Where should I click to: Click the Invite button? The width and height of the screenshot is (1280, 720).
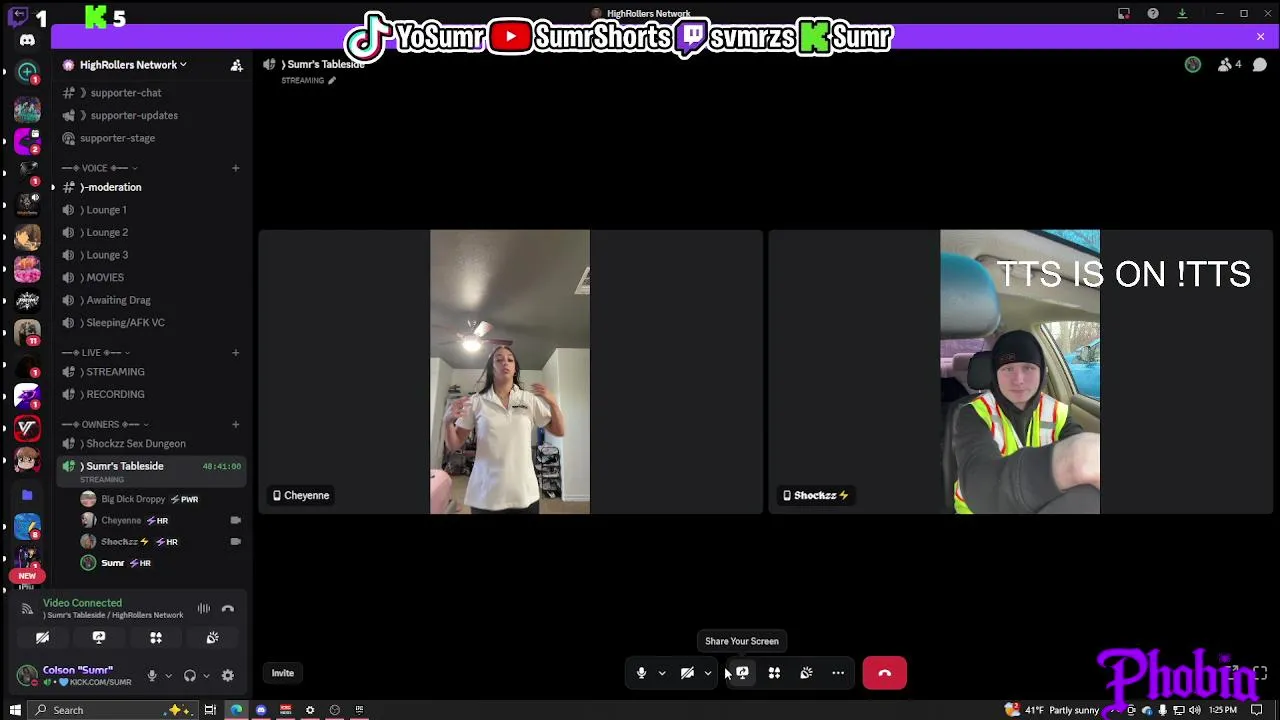coord(283,673)
